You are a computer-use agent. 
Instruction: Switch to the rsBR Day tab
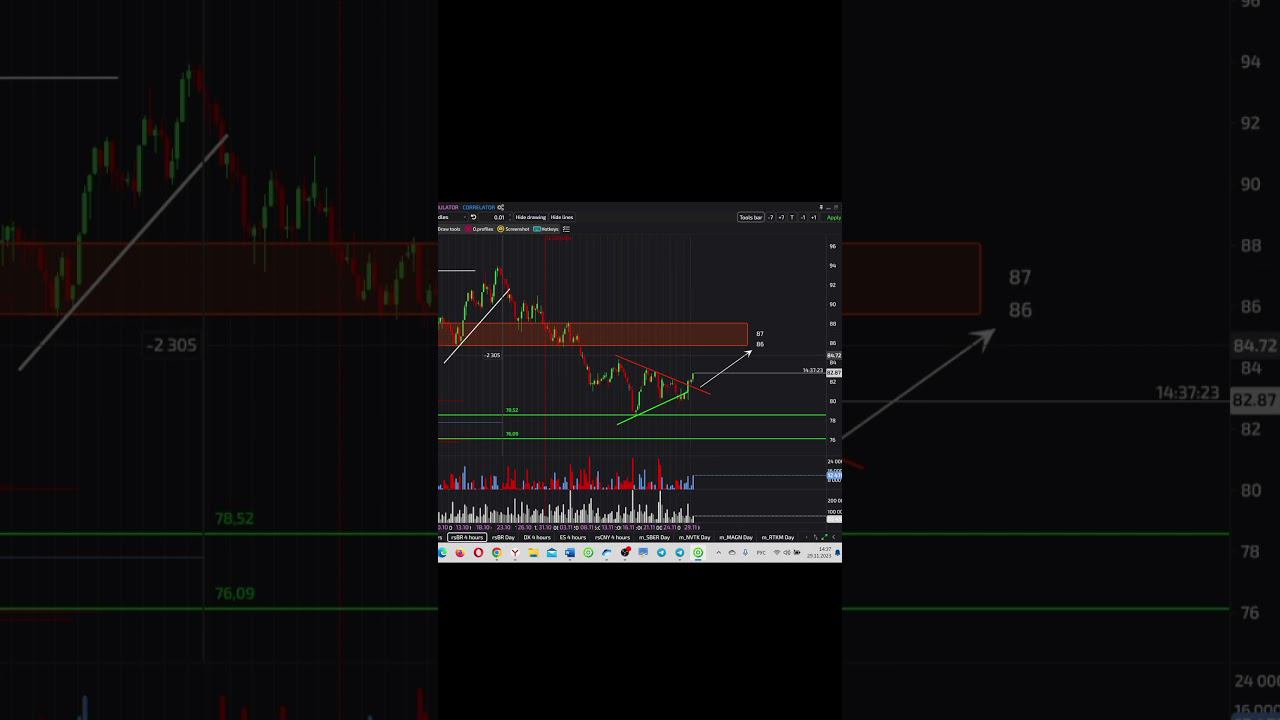pos(503,537)
